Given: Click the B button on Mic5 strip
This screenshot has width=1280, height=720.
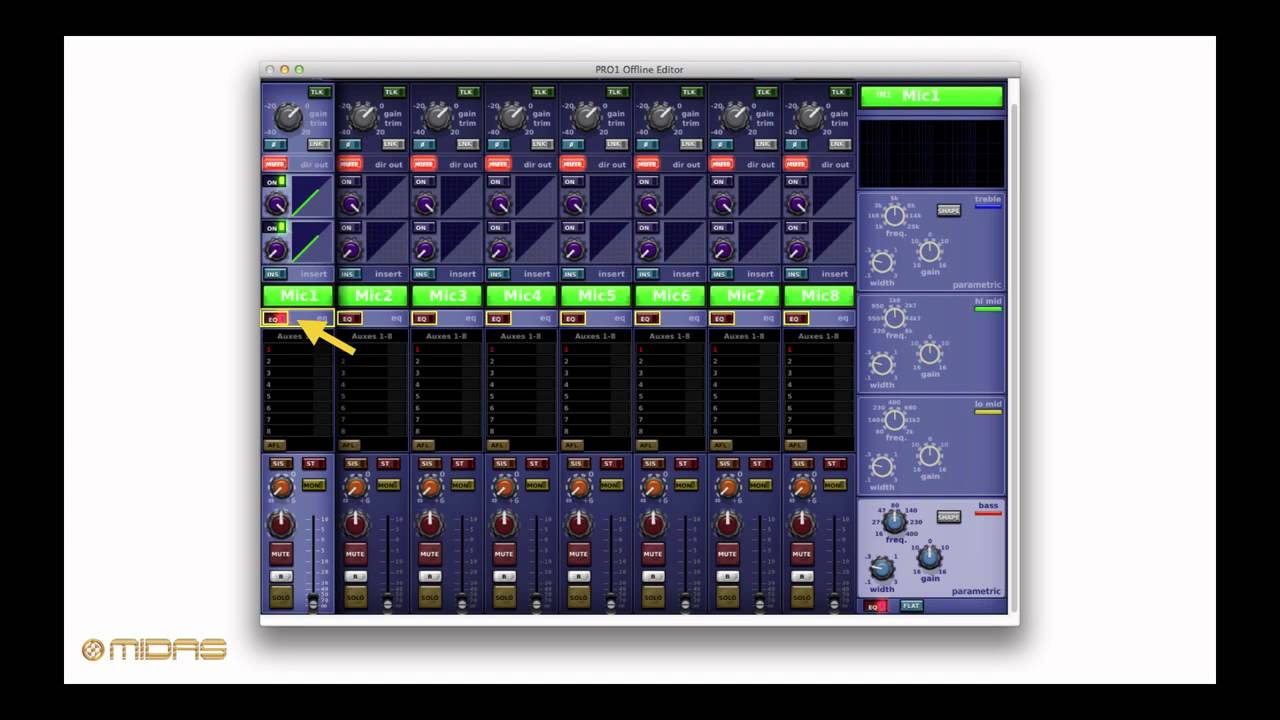Looking at the screenshot, I should coord(578,576).
